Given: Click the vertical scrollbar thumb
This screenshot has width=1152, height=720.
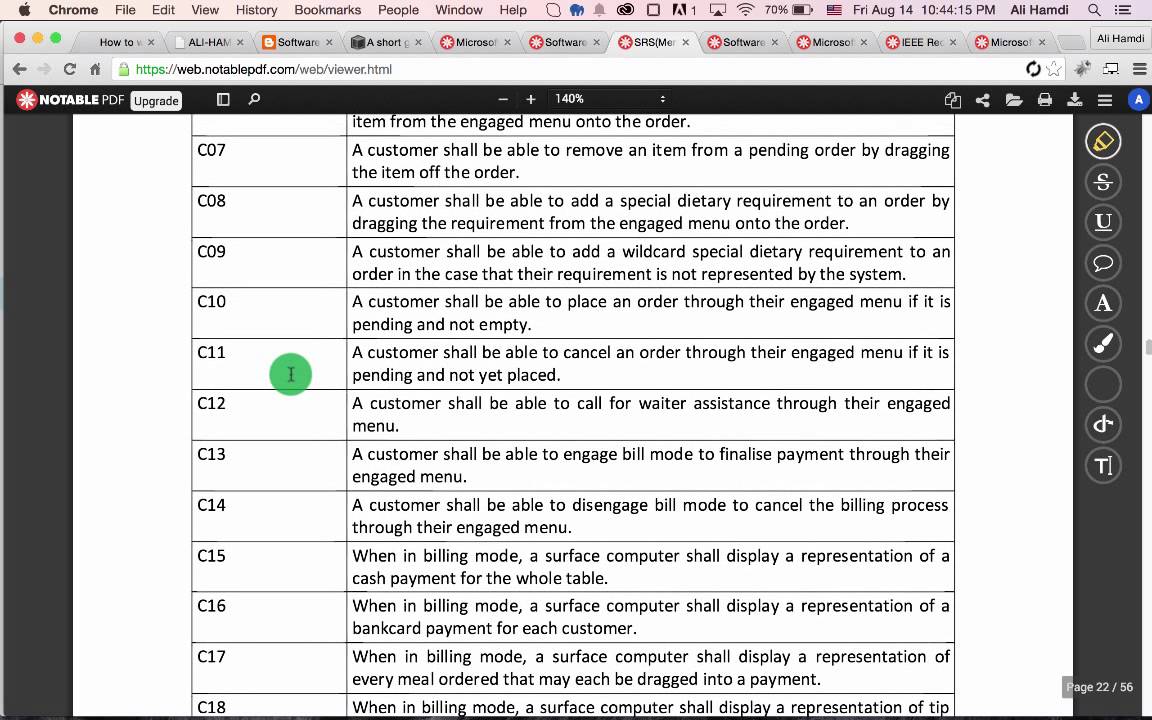Looking at the screenshot, I should coord(1148,347).
